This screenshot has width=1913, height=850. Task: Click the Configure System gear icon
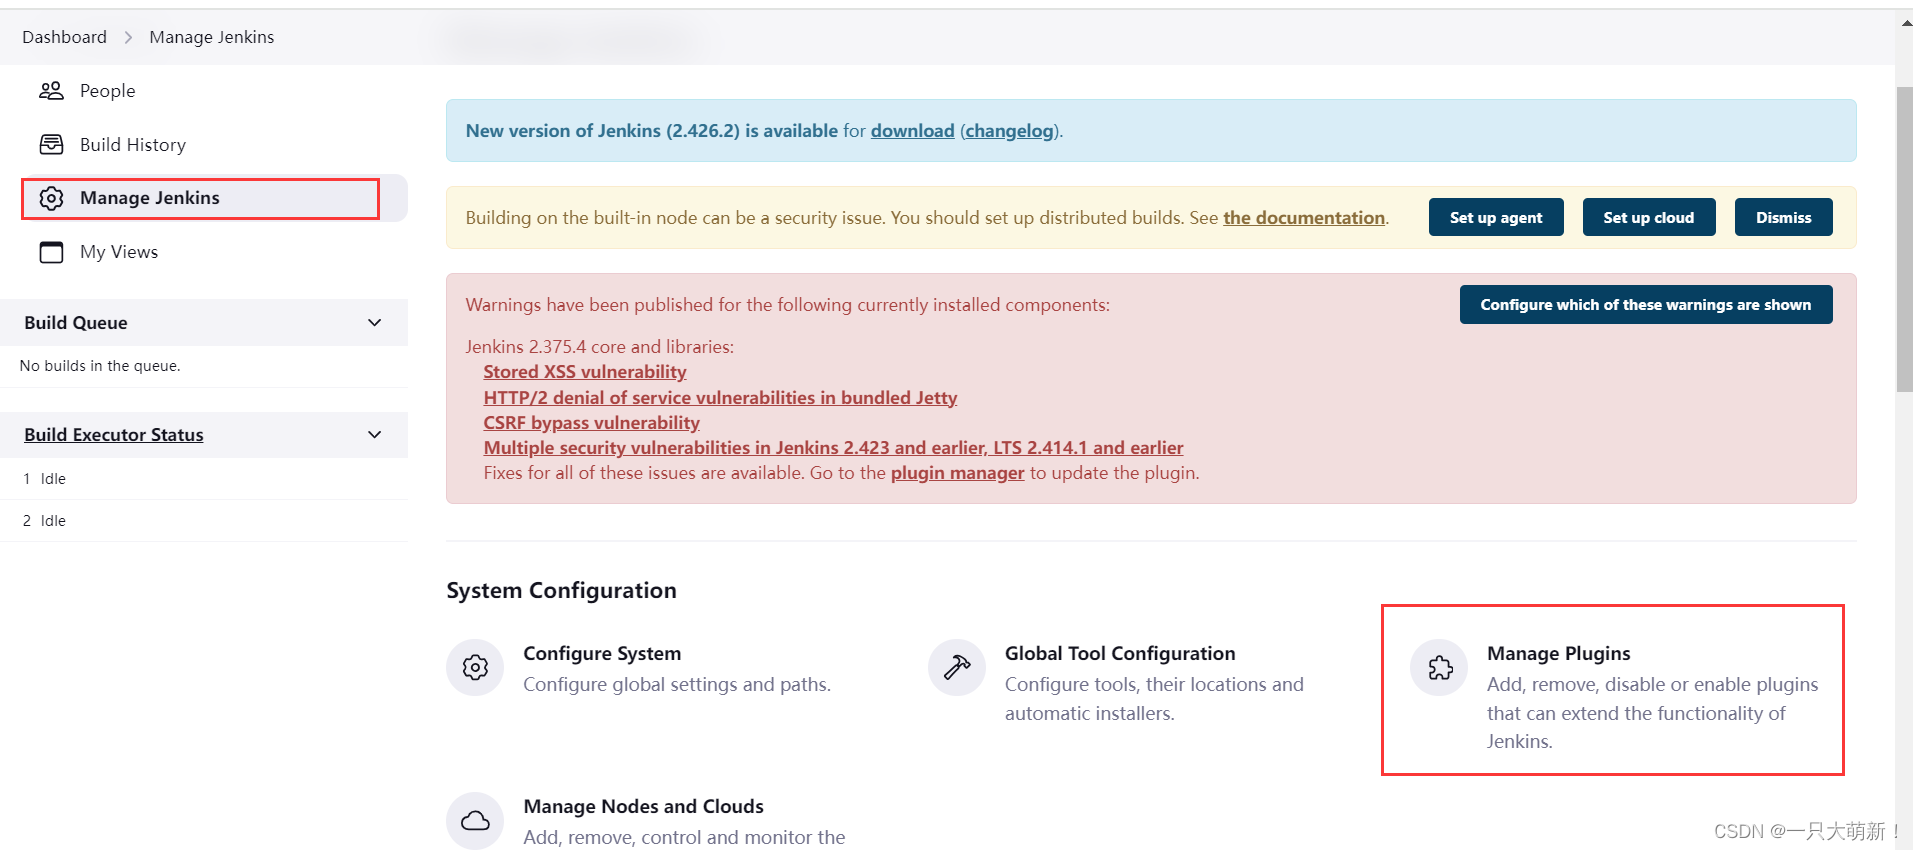[475, 667]
